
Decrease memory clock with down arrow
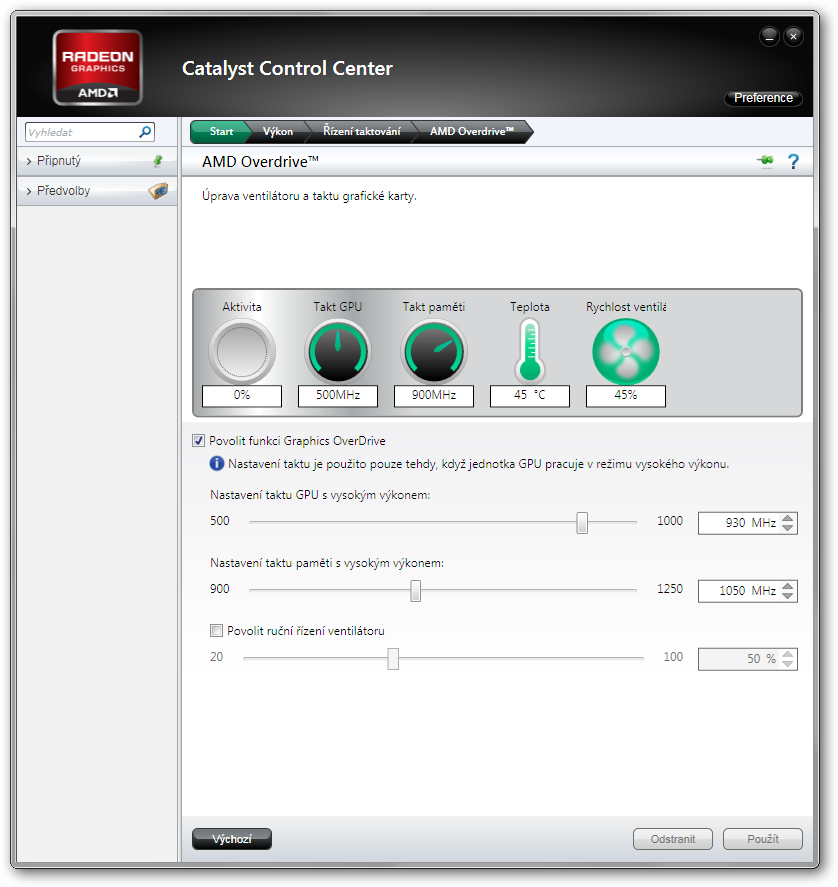tap(788, 596)
